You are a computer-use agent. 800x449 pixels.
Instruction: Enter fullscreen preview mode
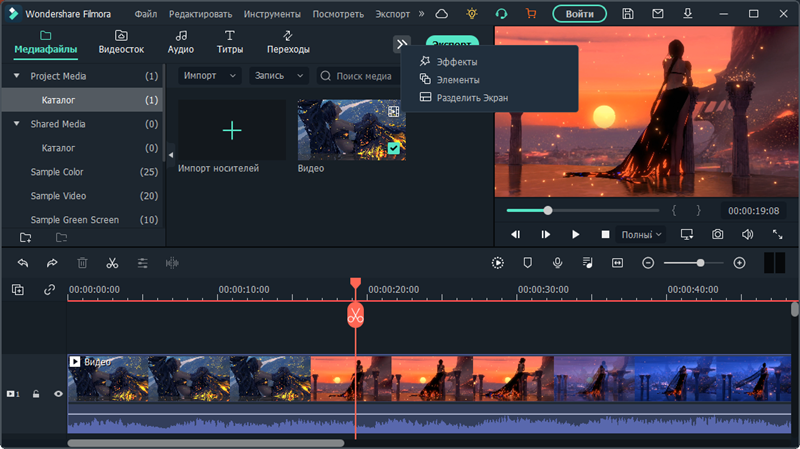click(777, 234)
